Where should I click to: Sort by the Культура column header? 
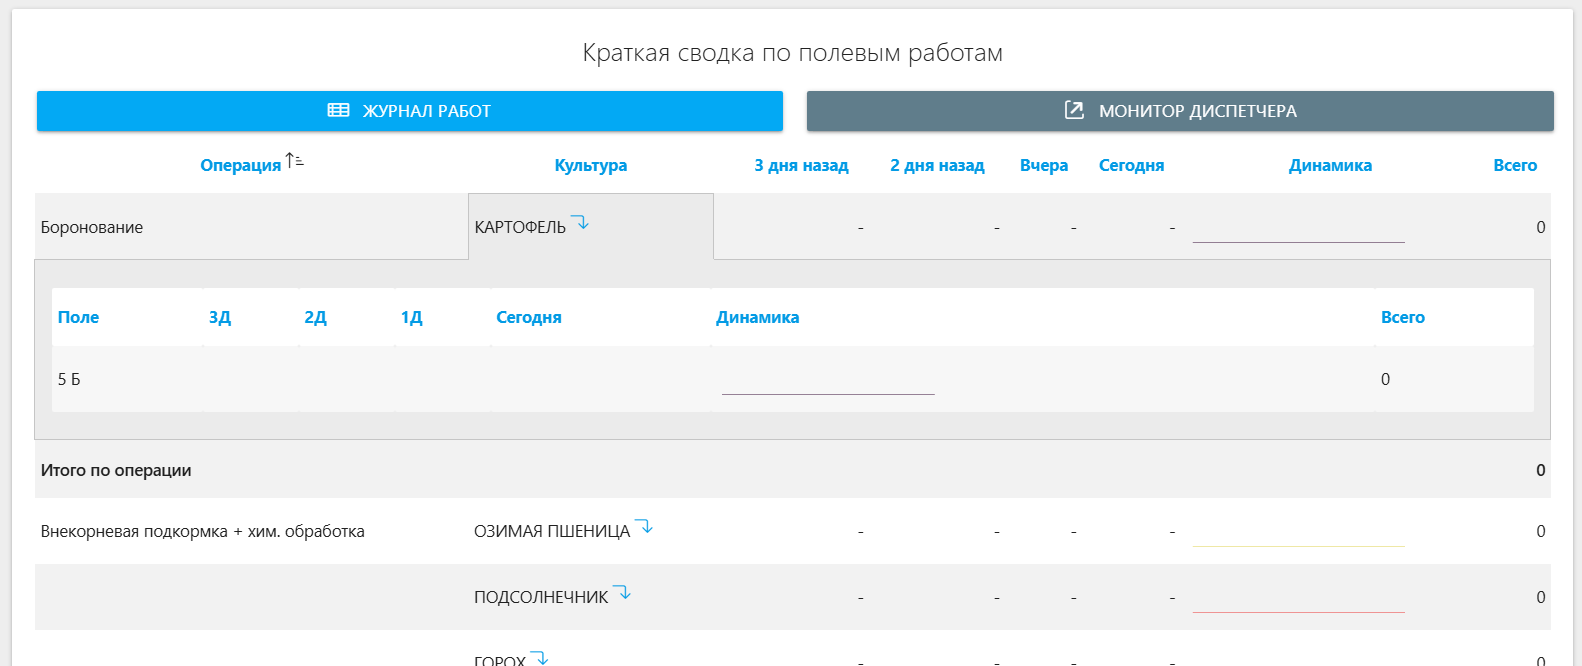coord(590,166)
